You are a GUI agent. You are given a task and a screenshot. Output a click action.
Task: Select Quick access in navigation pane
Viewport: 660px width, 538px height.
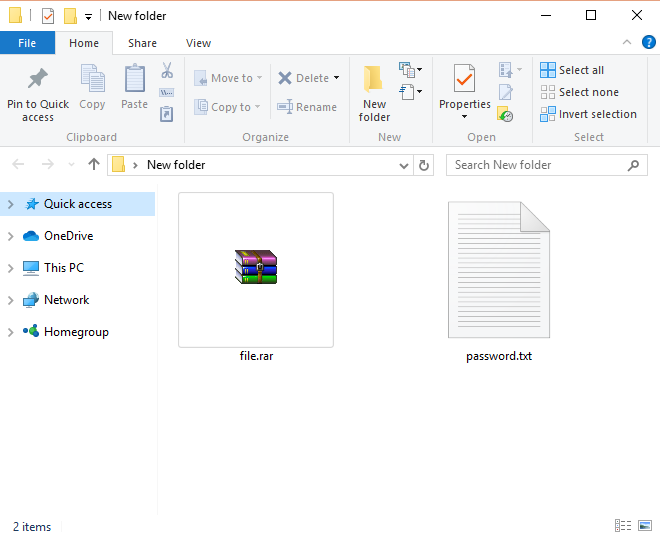click(x=78, y=204)
